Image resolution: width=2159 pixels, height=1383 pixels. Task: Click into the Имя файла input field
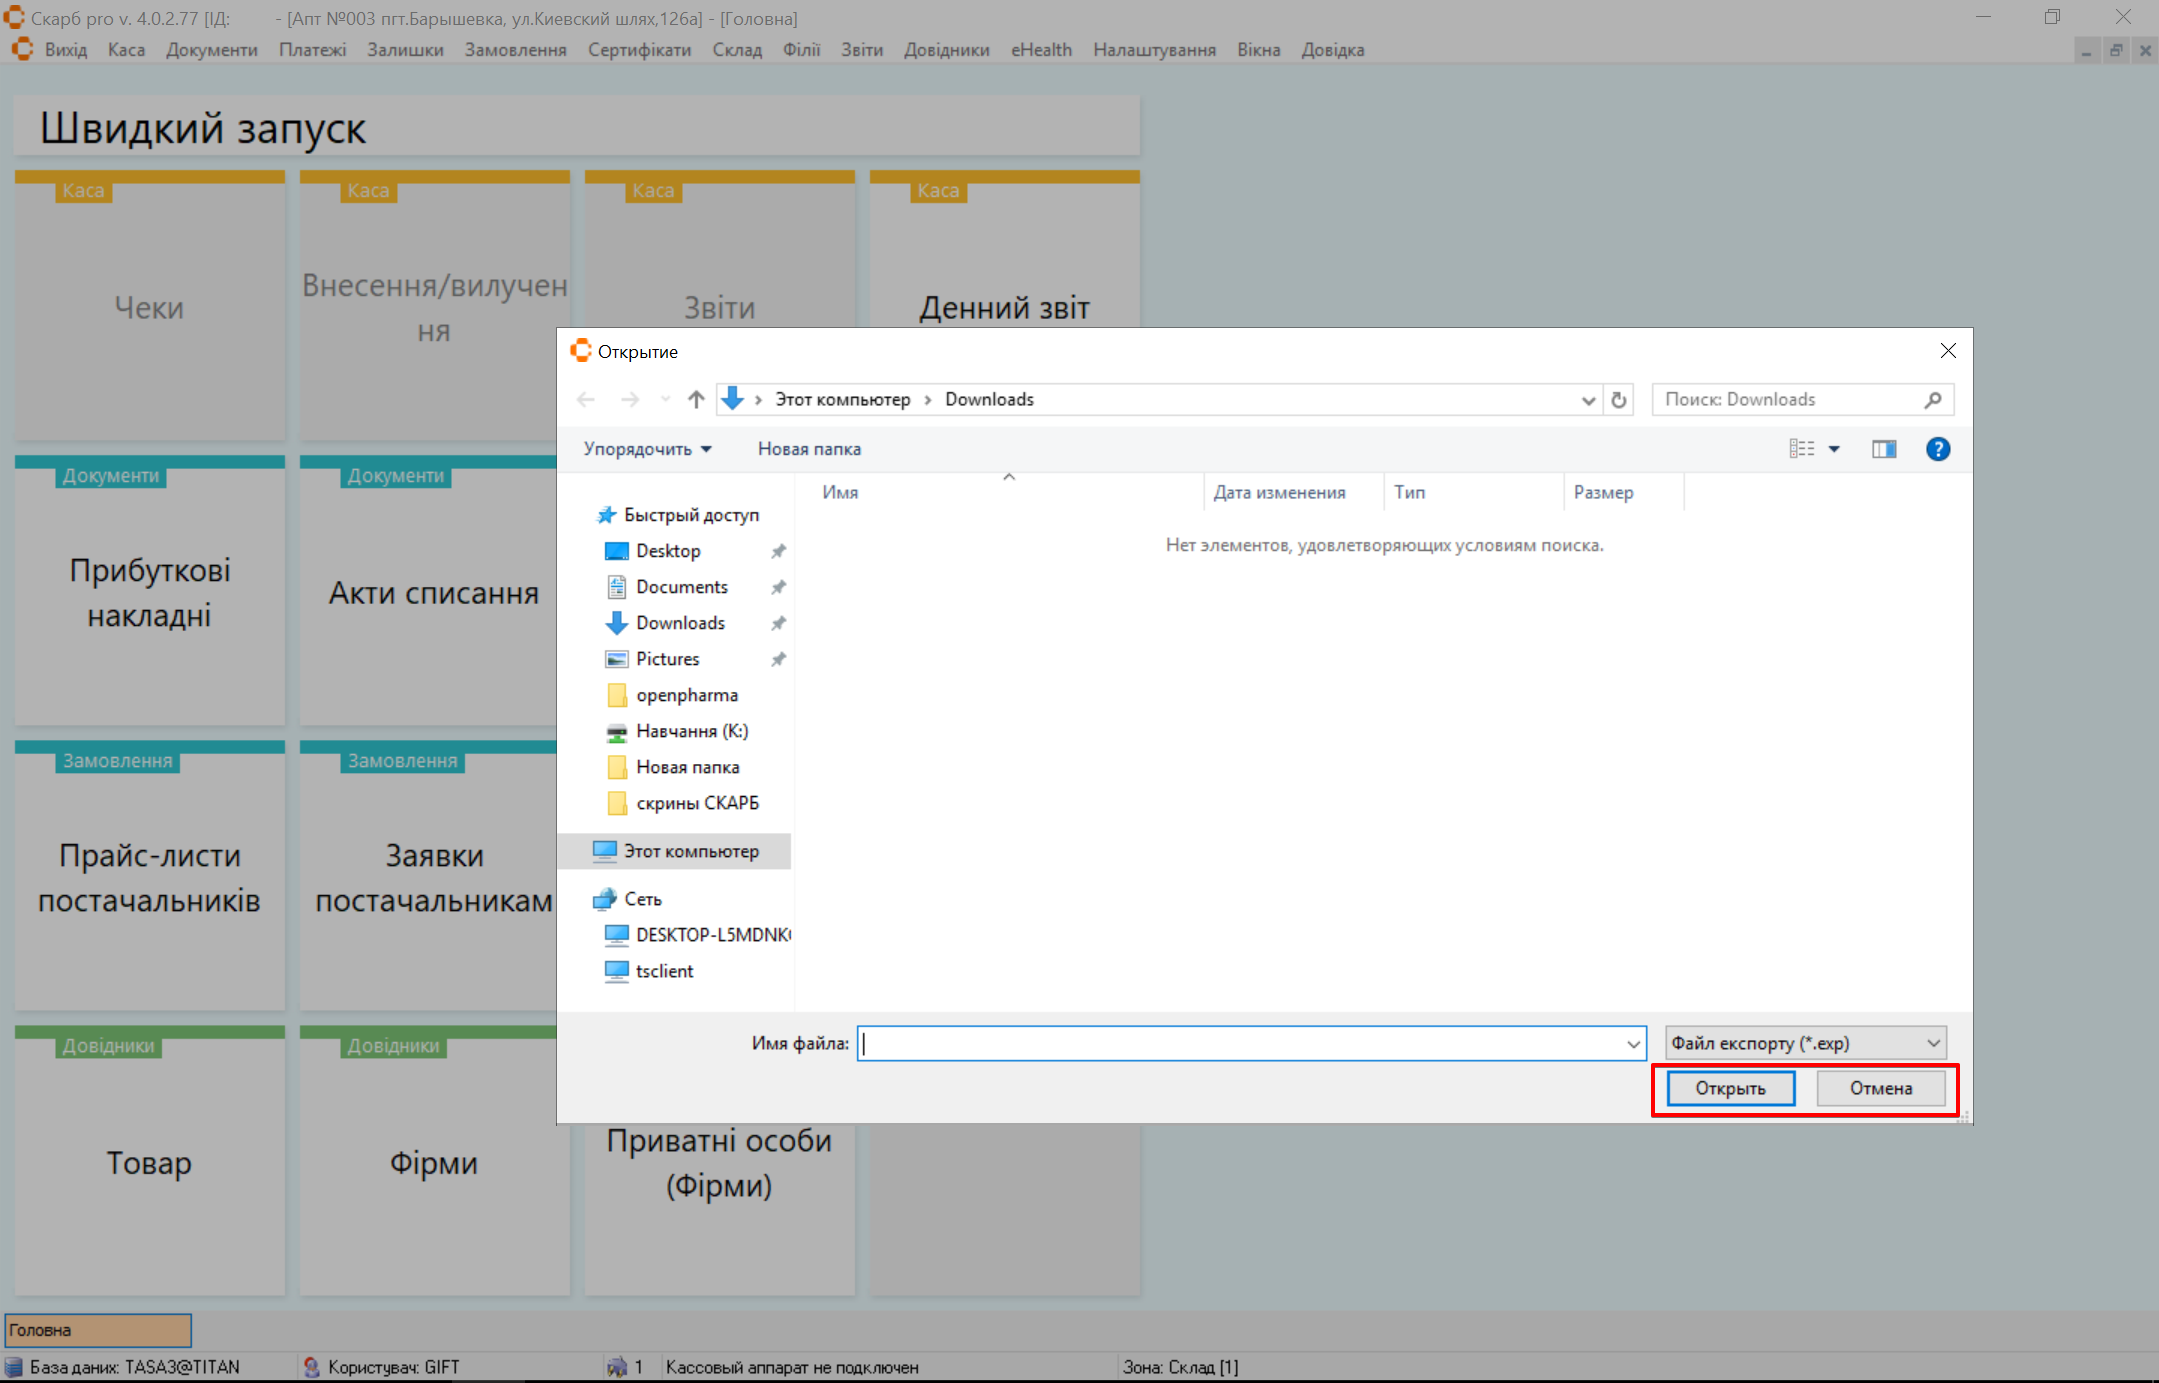coord(1240,1043)
